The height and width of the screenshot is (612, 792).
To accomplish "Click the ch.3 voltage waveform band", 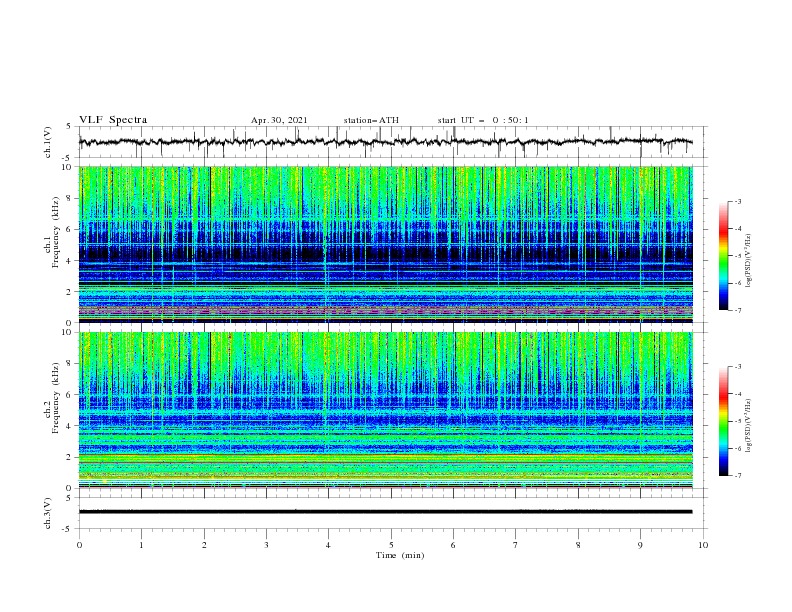I will tap(385, 512).
